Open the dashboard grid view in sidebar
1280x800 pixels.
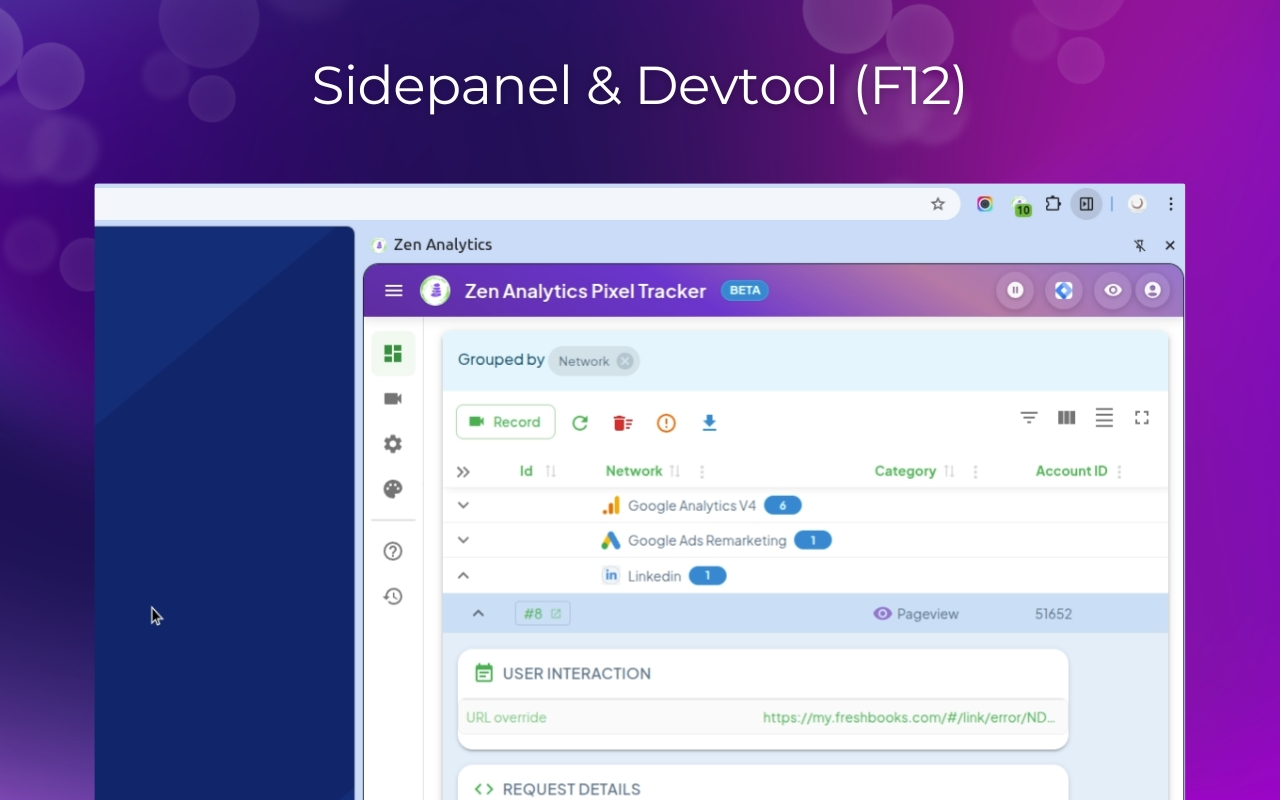(x=393, y=353)
